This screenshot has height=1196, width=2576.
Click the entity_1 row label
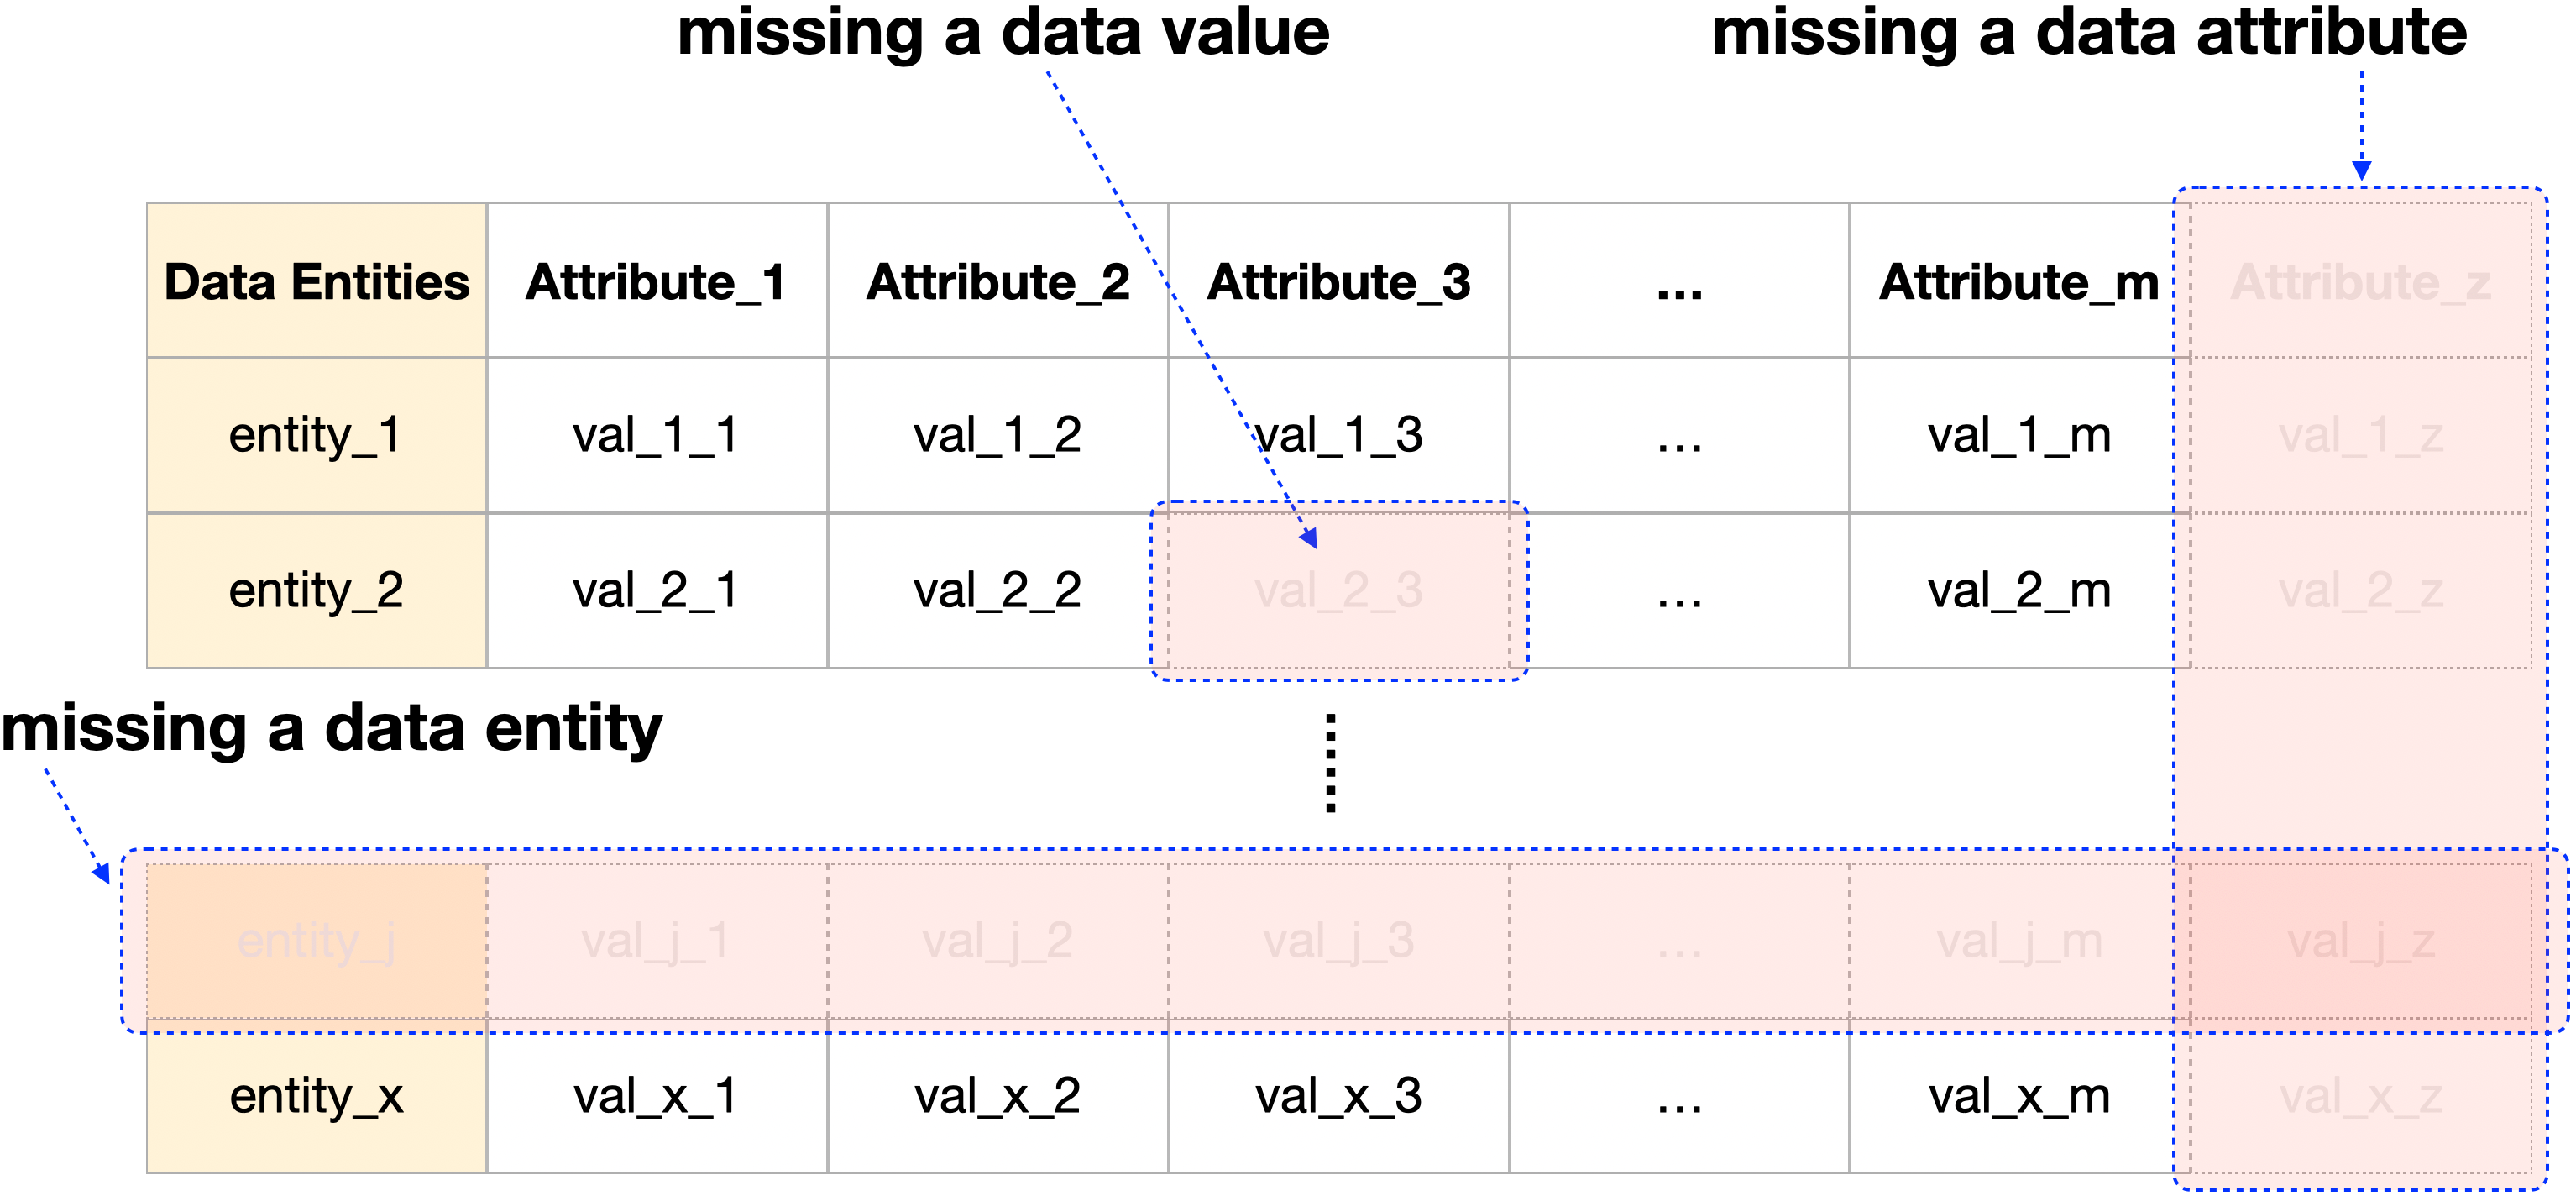click(316, 435)
